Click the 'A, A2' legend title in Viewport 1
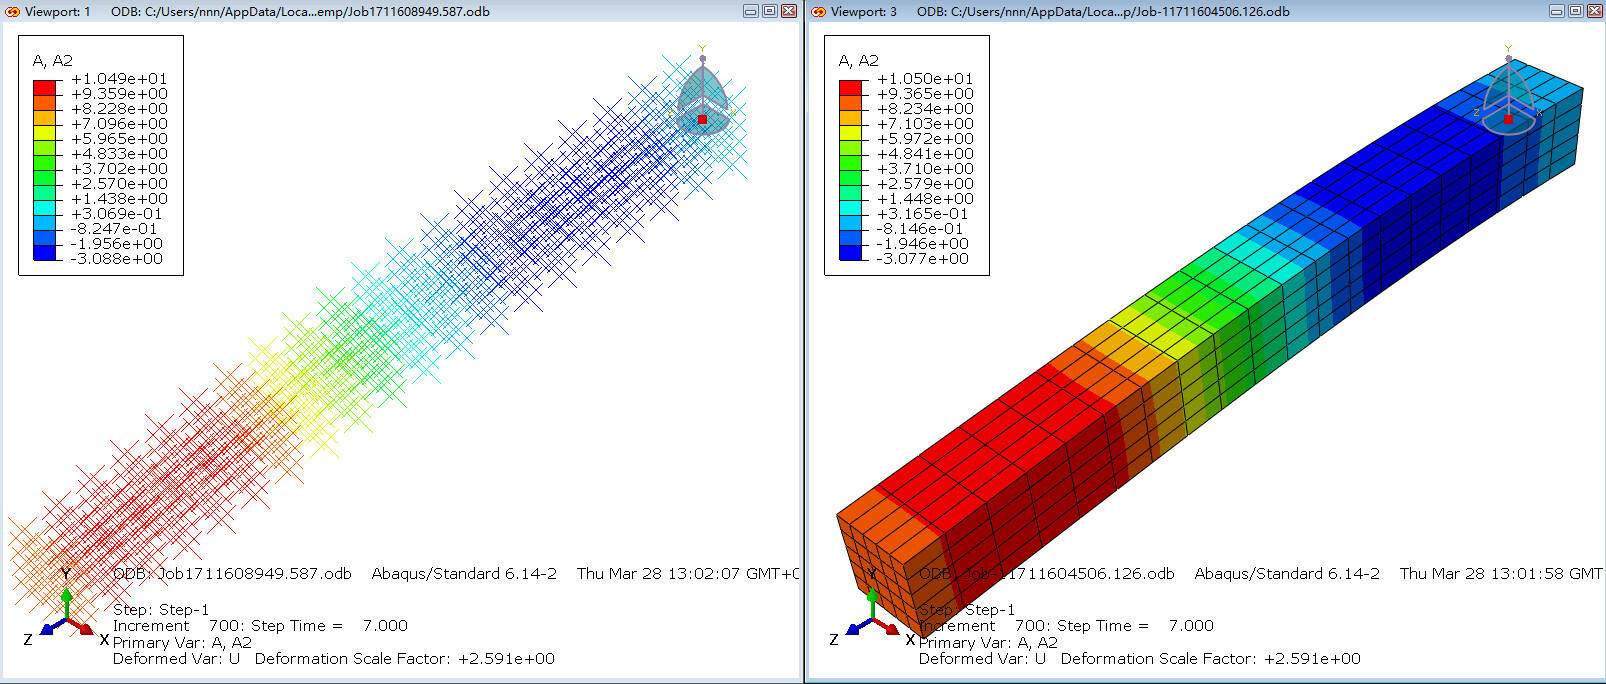This screenshot has width=1606, height=684. 53,60
